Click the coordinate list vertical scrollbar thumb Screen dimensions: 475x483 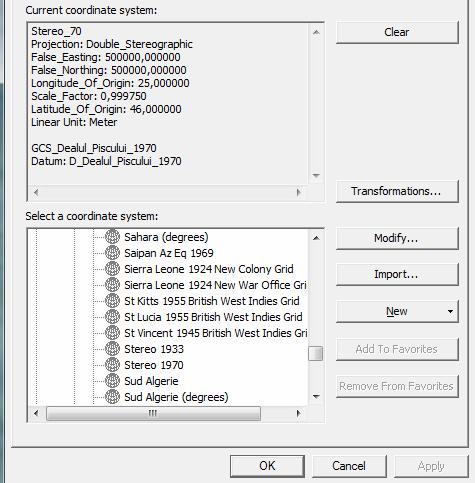click(316, 353)
